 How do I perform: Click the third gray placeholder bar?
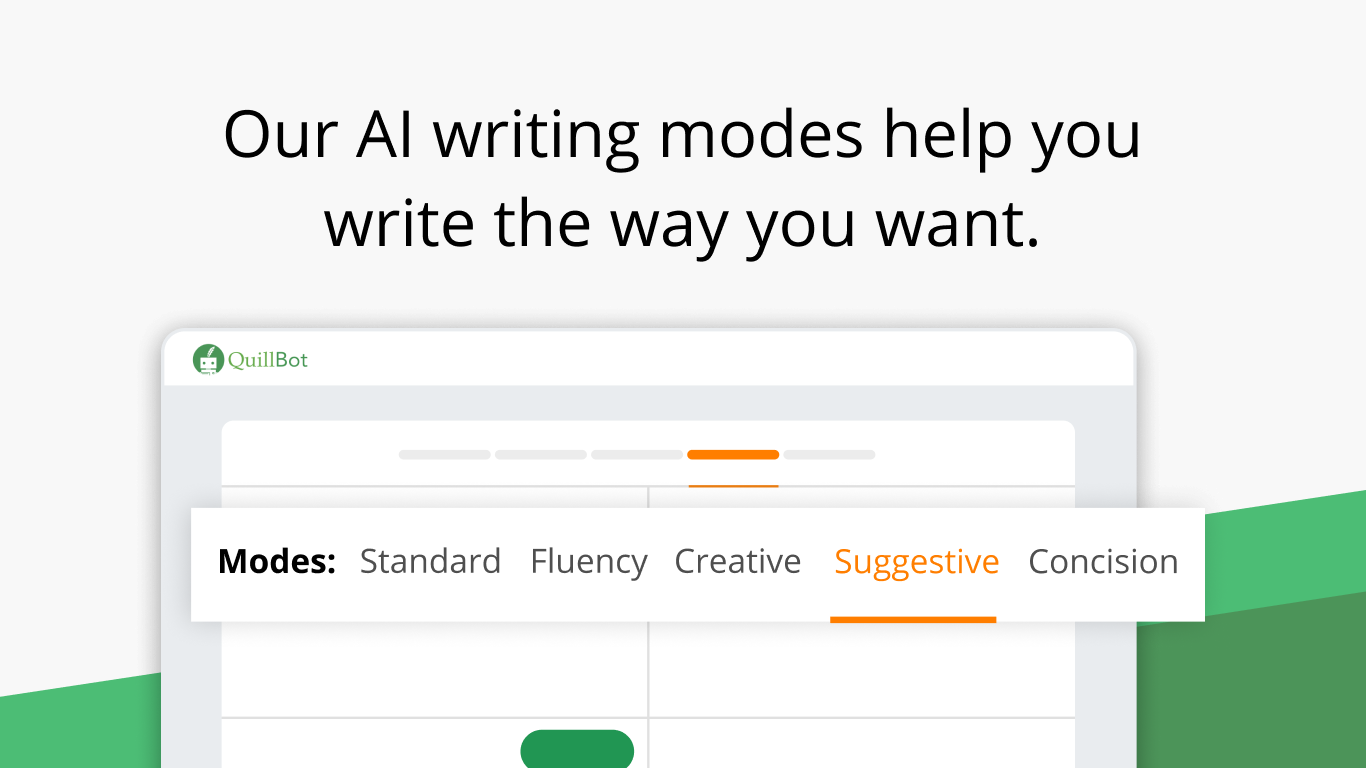(x=637, y=455)
